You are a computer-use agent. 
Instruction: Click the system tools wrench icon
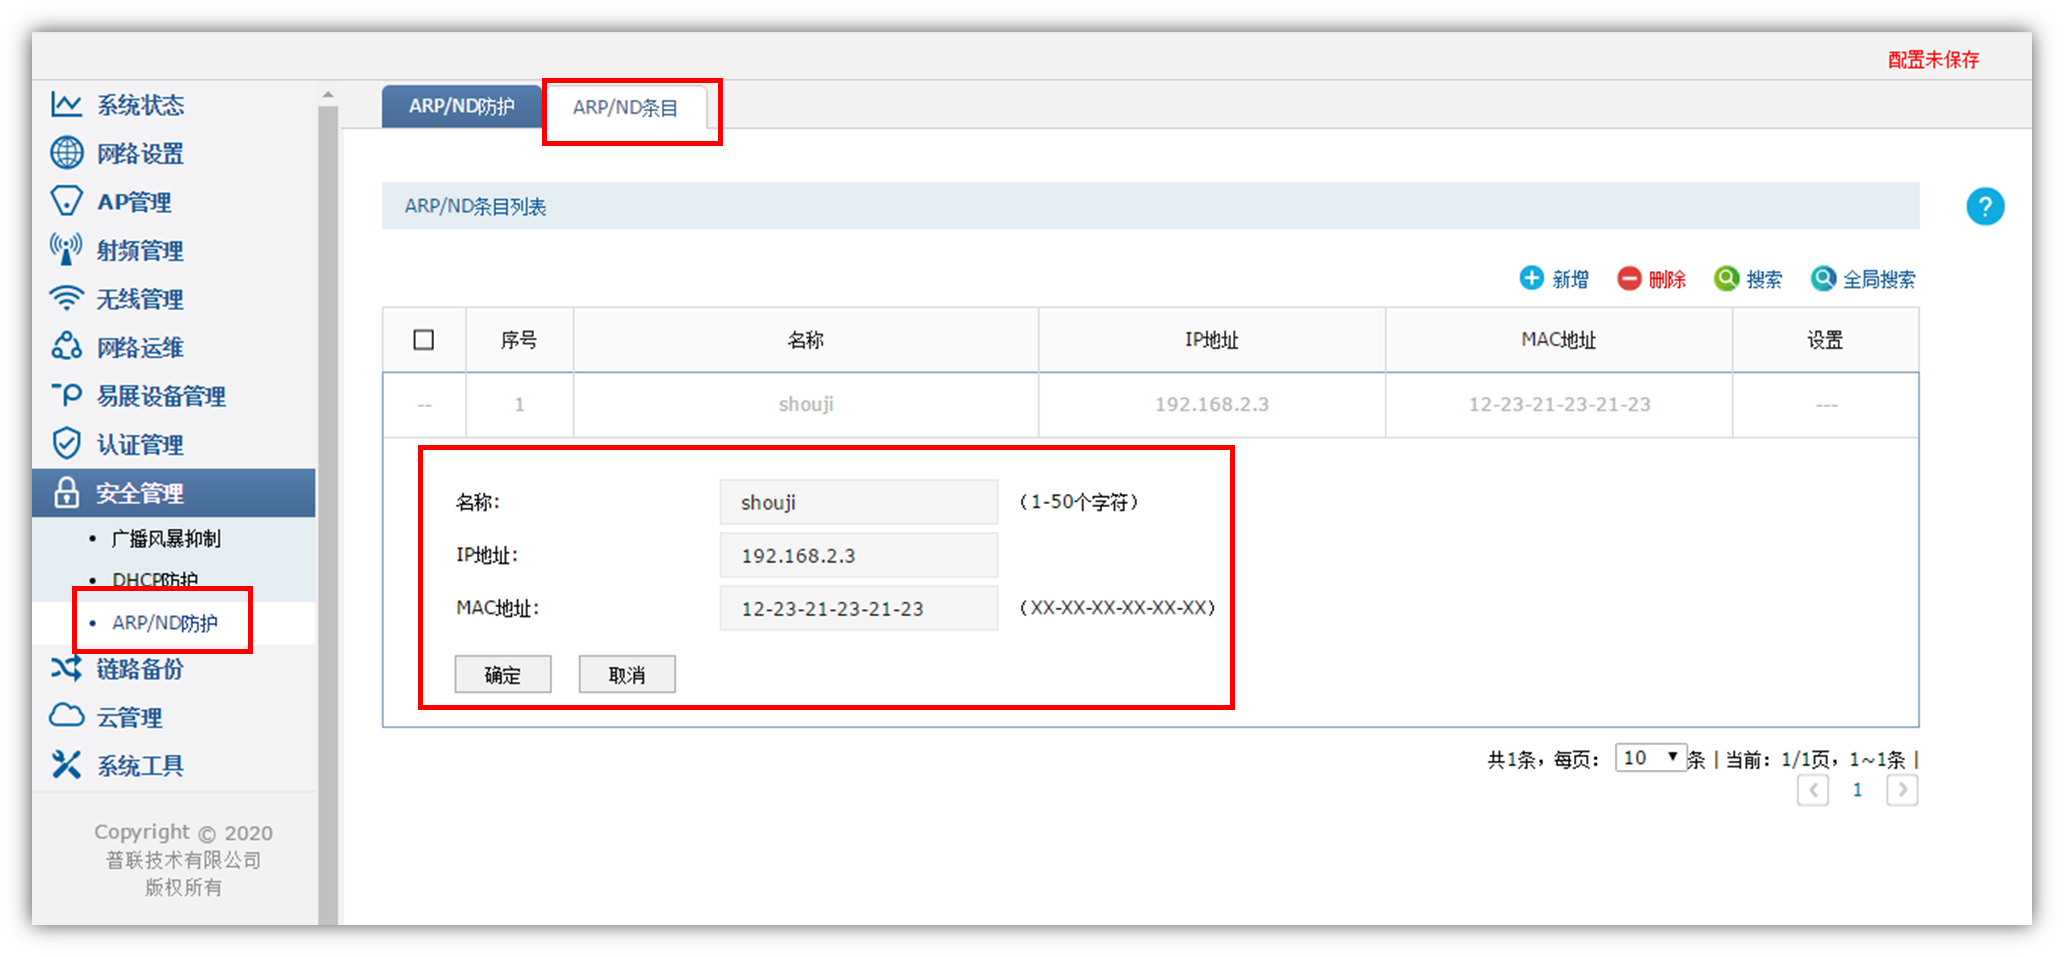(66, 765)
